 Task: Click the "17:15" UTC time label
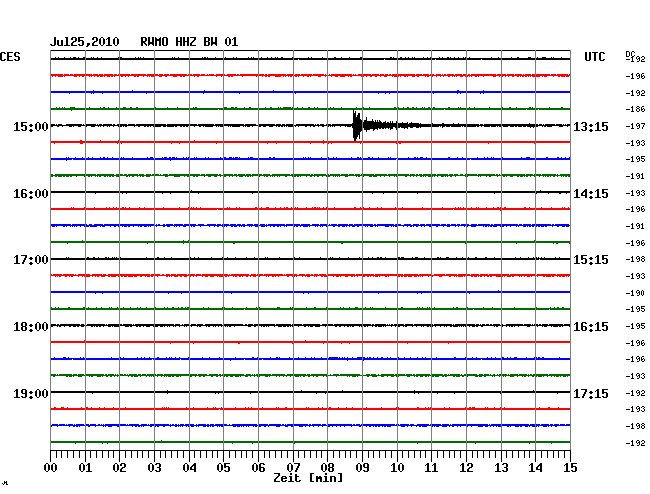tap(591, 393)
